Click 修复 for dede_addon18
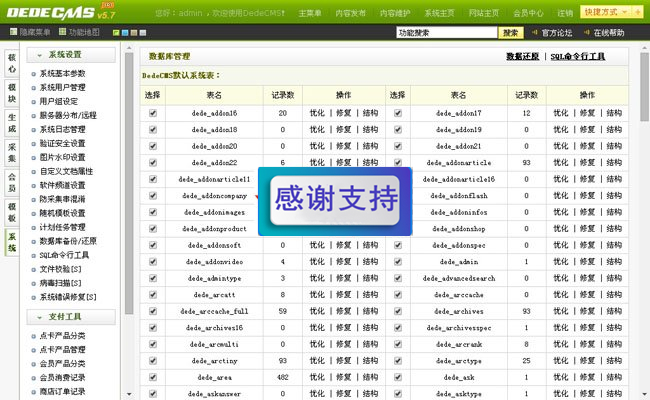 coord(344,129)
